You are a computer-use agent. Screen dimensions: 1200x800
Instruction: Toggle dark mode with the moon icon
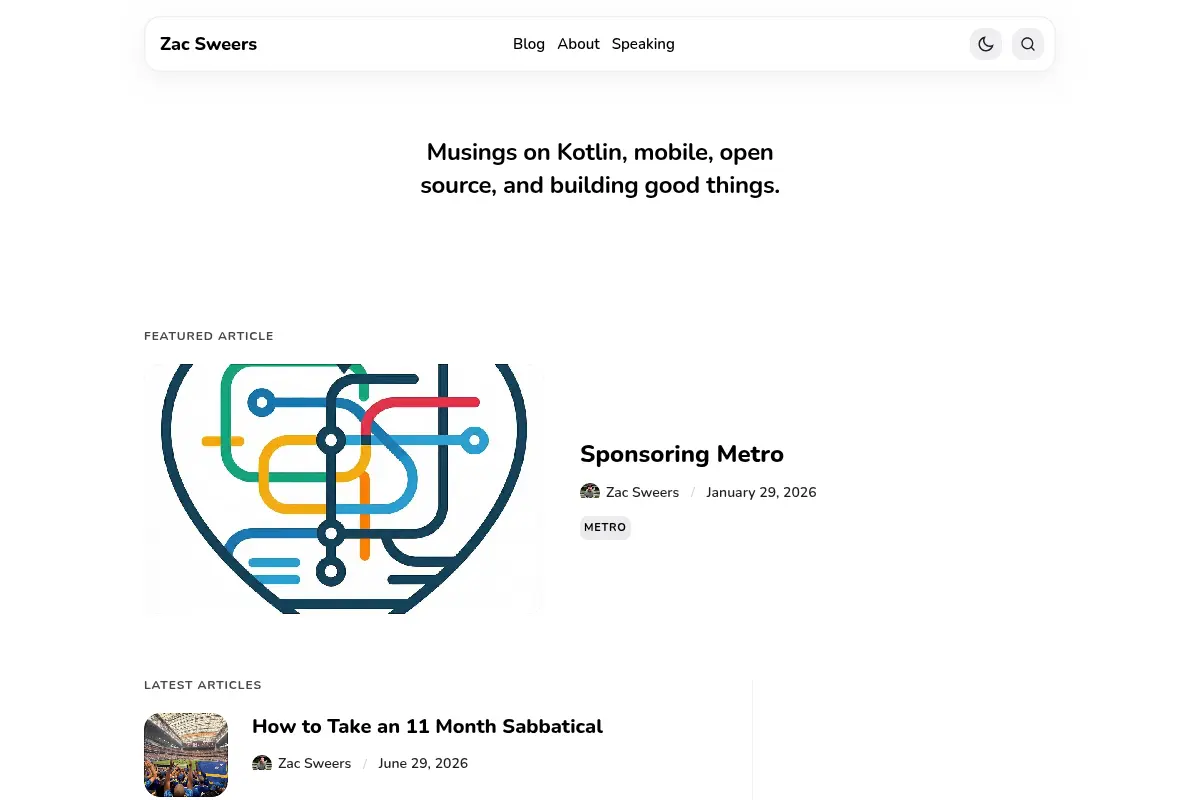(986, 44)
